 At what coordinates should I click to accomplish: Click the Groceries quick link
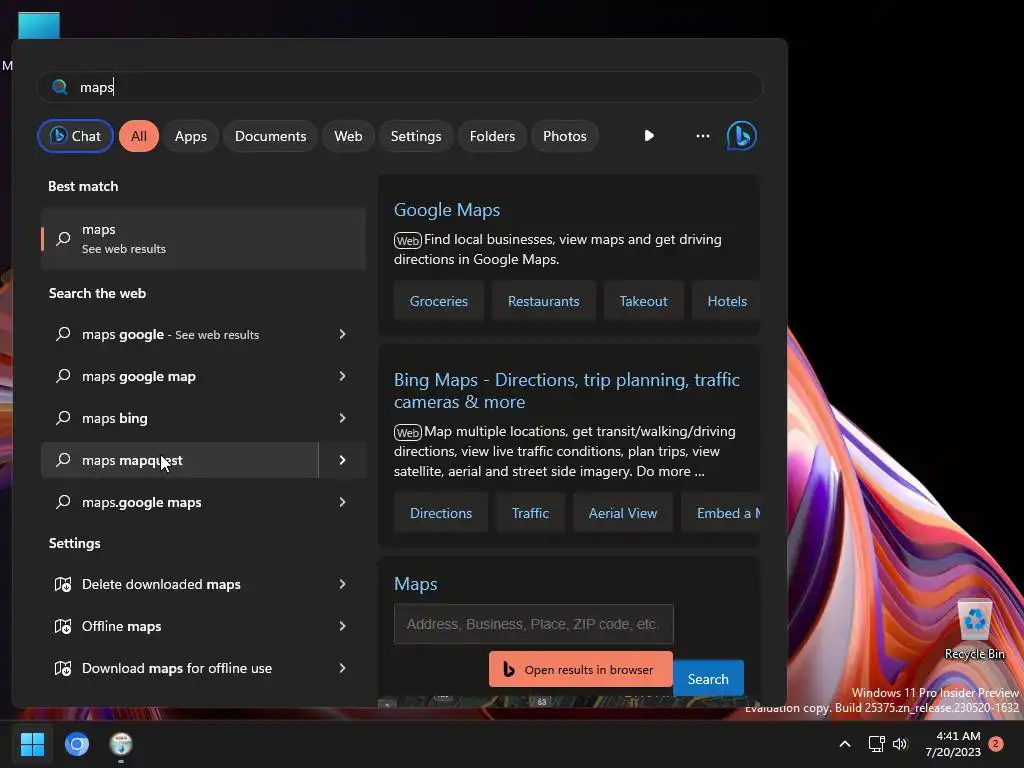[x=439, y=301]
